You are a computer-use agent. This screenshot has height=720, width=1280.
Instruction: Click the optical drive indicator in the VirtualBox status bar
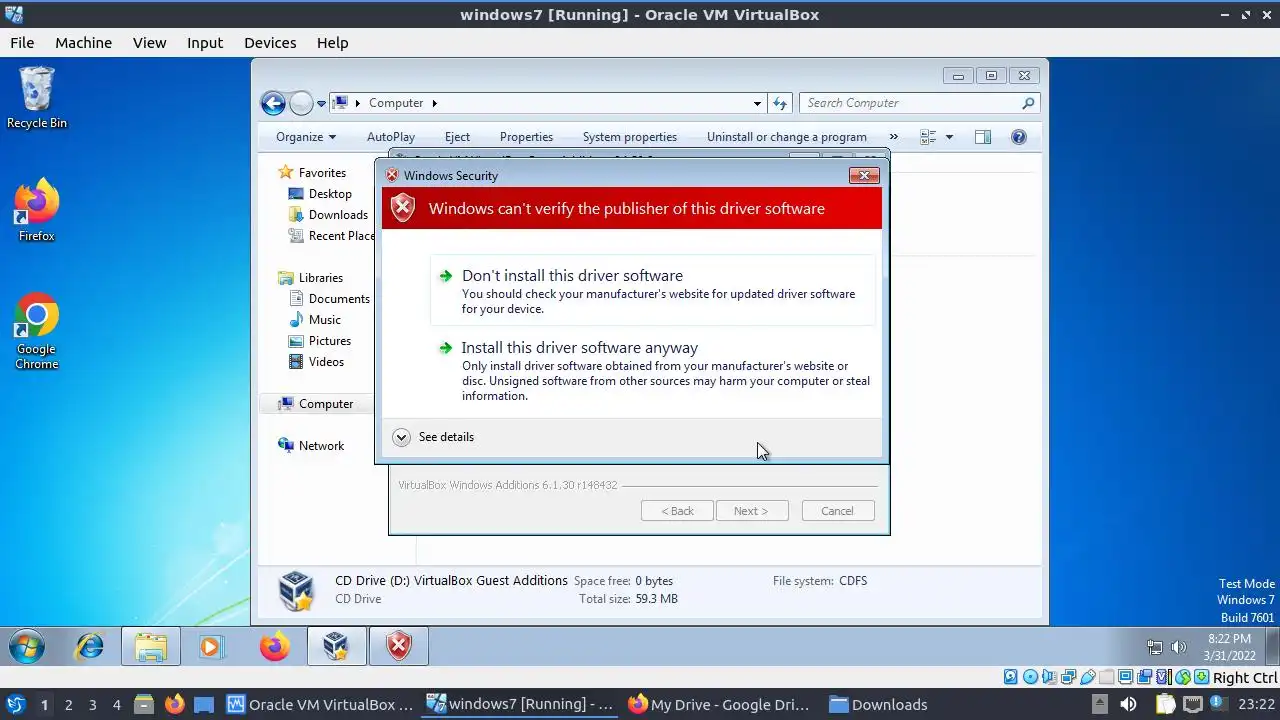[1030, 677]
